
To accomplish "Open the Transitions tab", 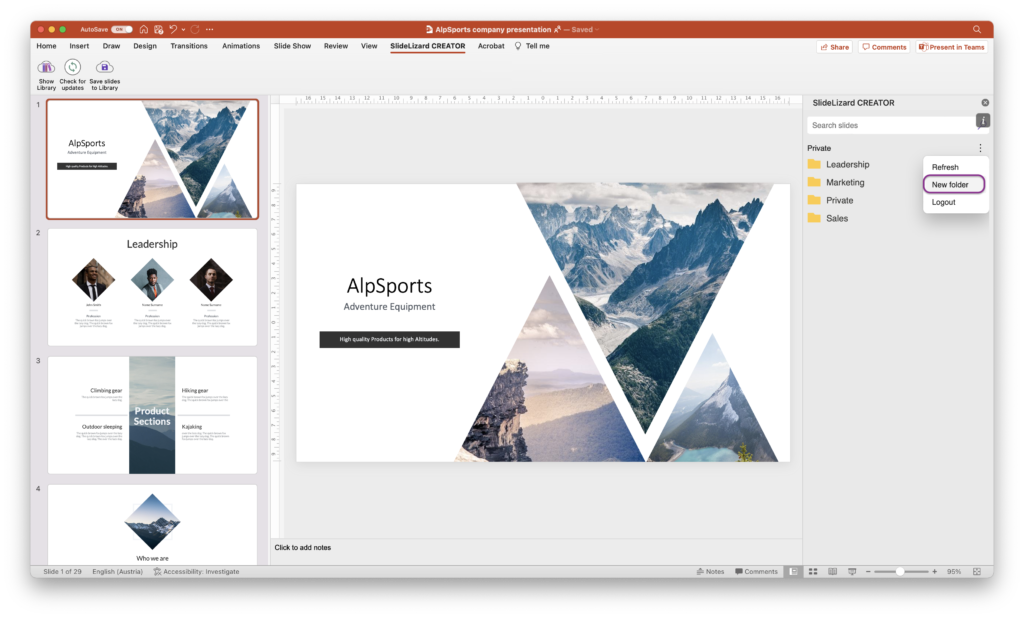I will 189,46.
